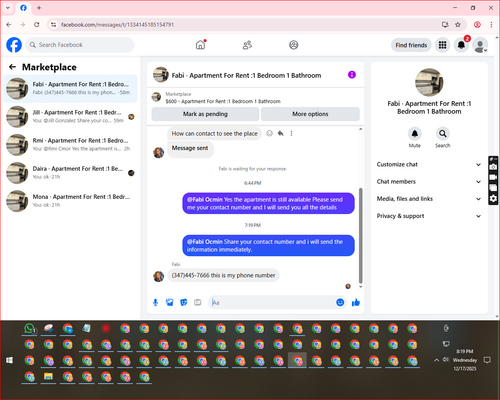
Task: Click the chat scrollbar down arrow
Action: point(360,287)
